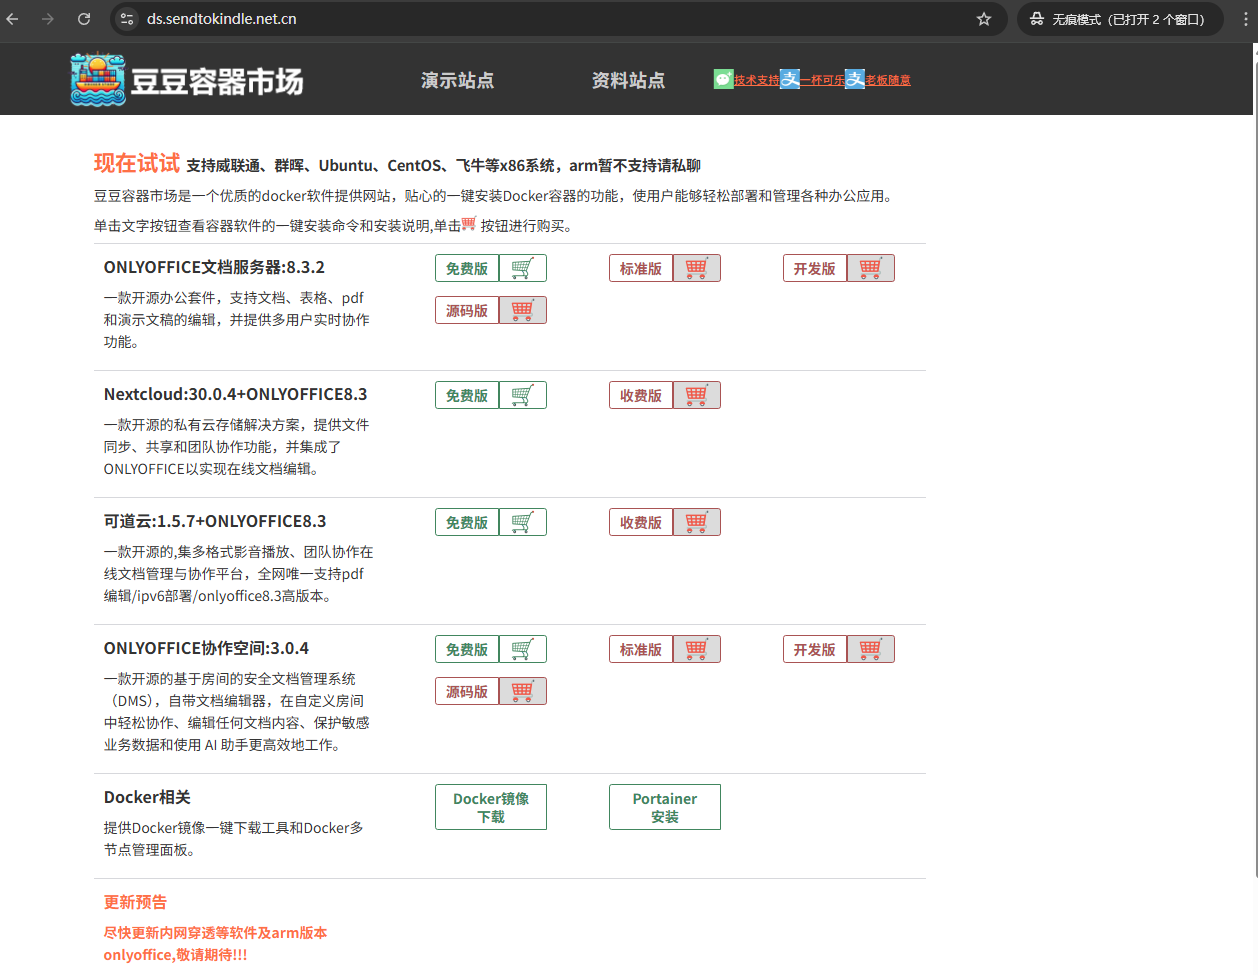Open the 资料站点 navigation item
Viewport: 1258px width, 975px height.
628,80
